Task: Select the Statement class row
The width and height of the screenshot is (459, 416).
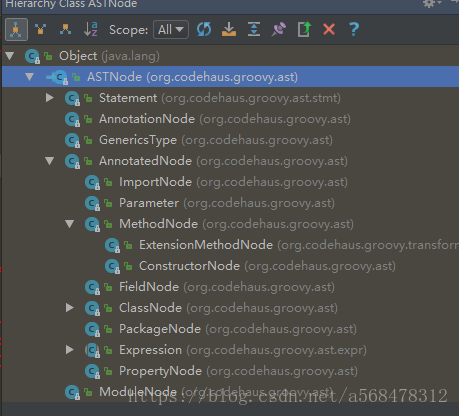Action: 230,98
